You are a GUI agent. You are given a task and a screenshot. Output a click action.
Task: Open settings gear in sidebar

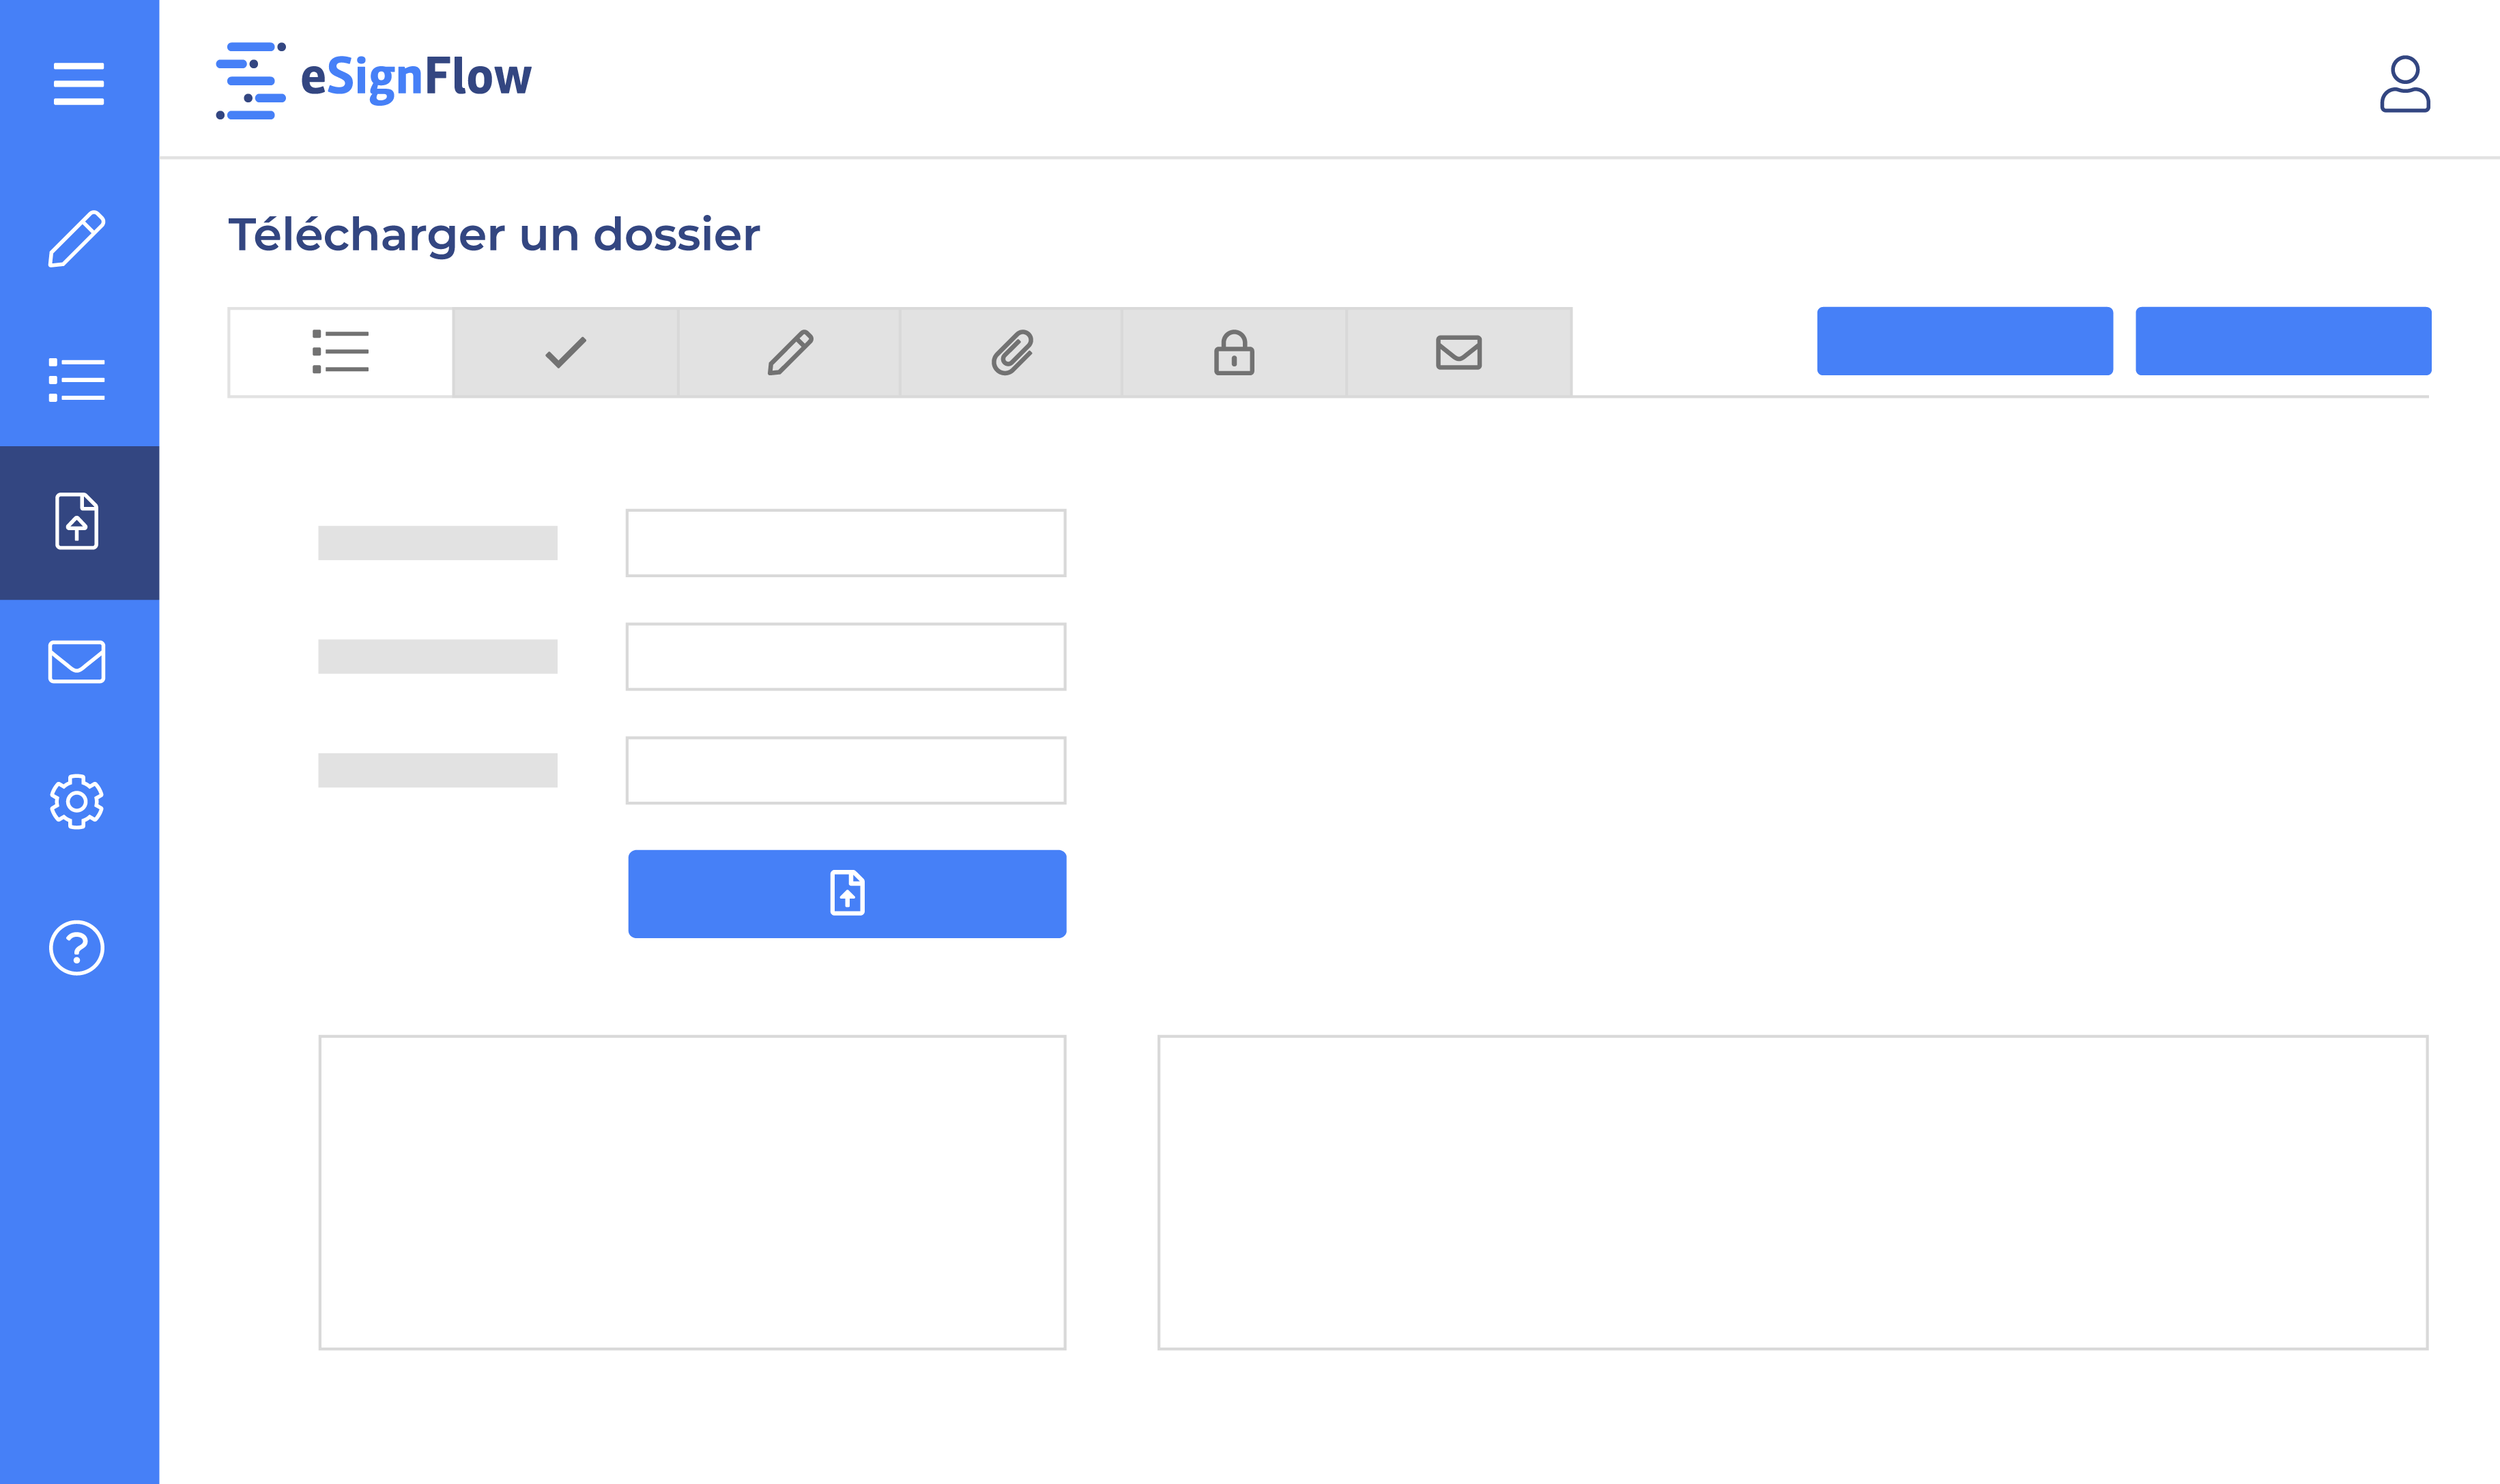(x=77, y=801)
